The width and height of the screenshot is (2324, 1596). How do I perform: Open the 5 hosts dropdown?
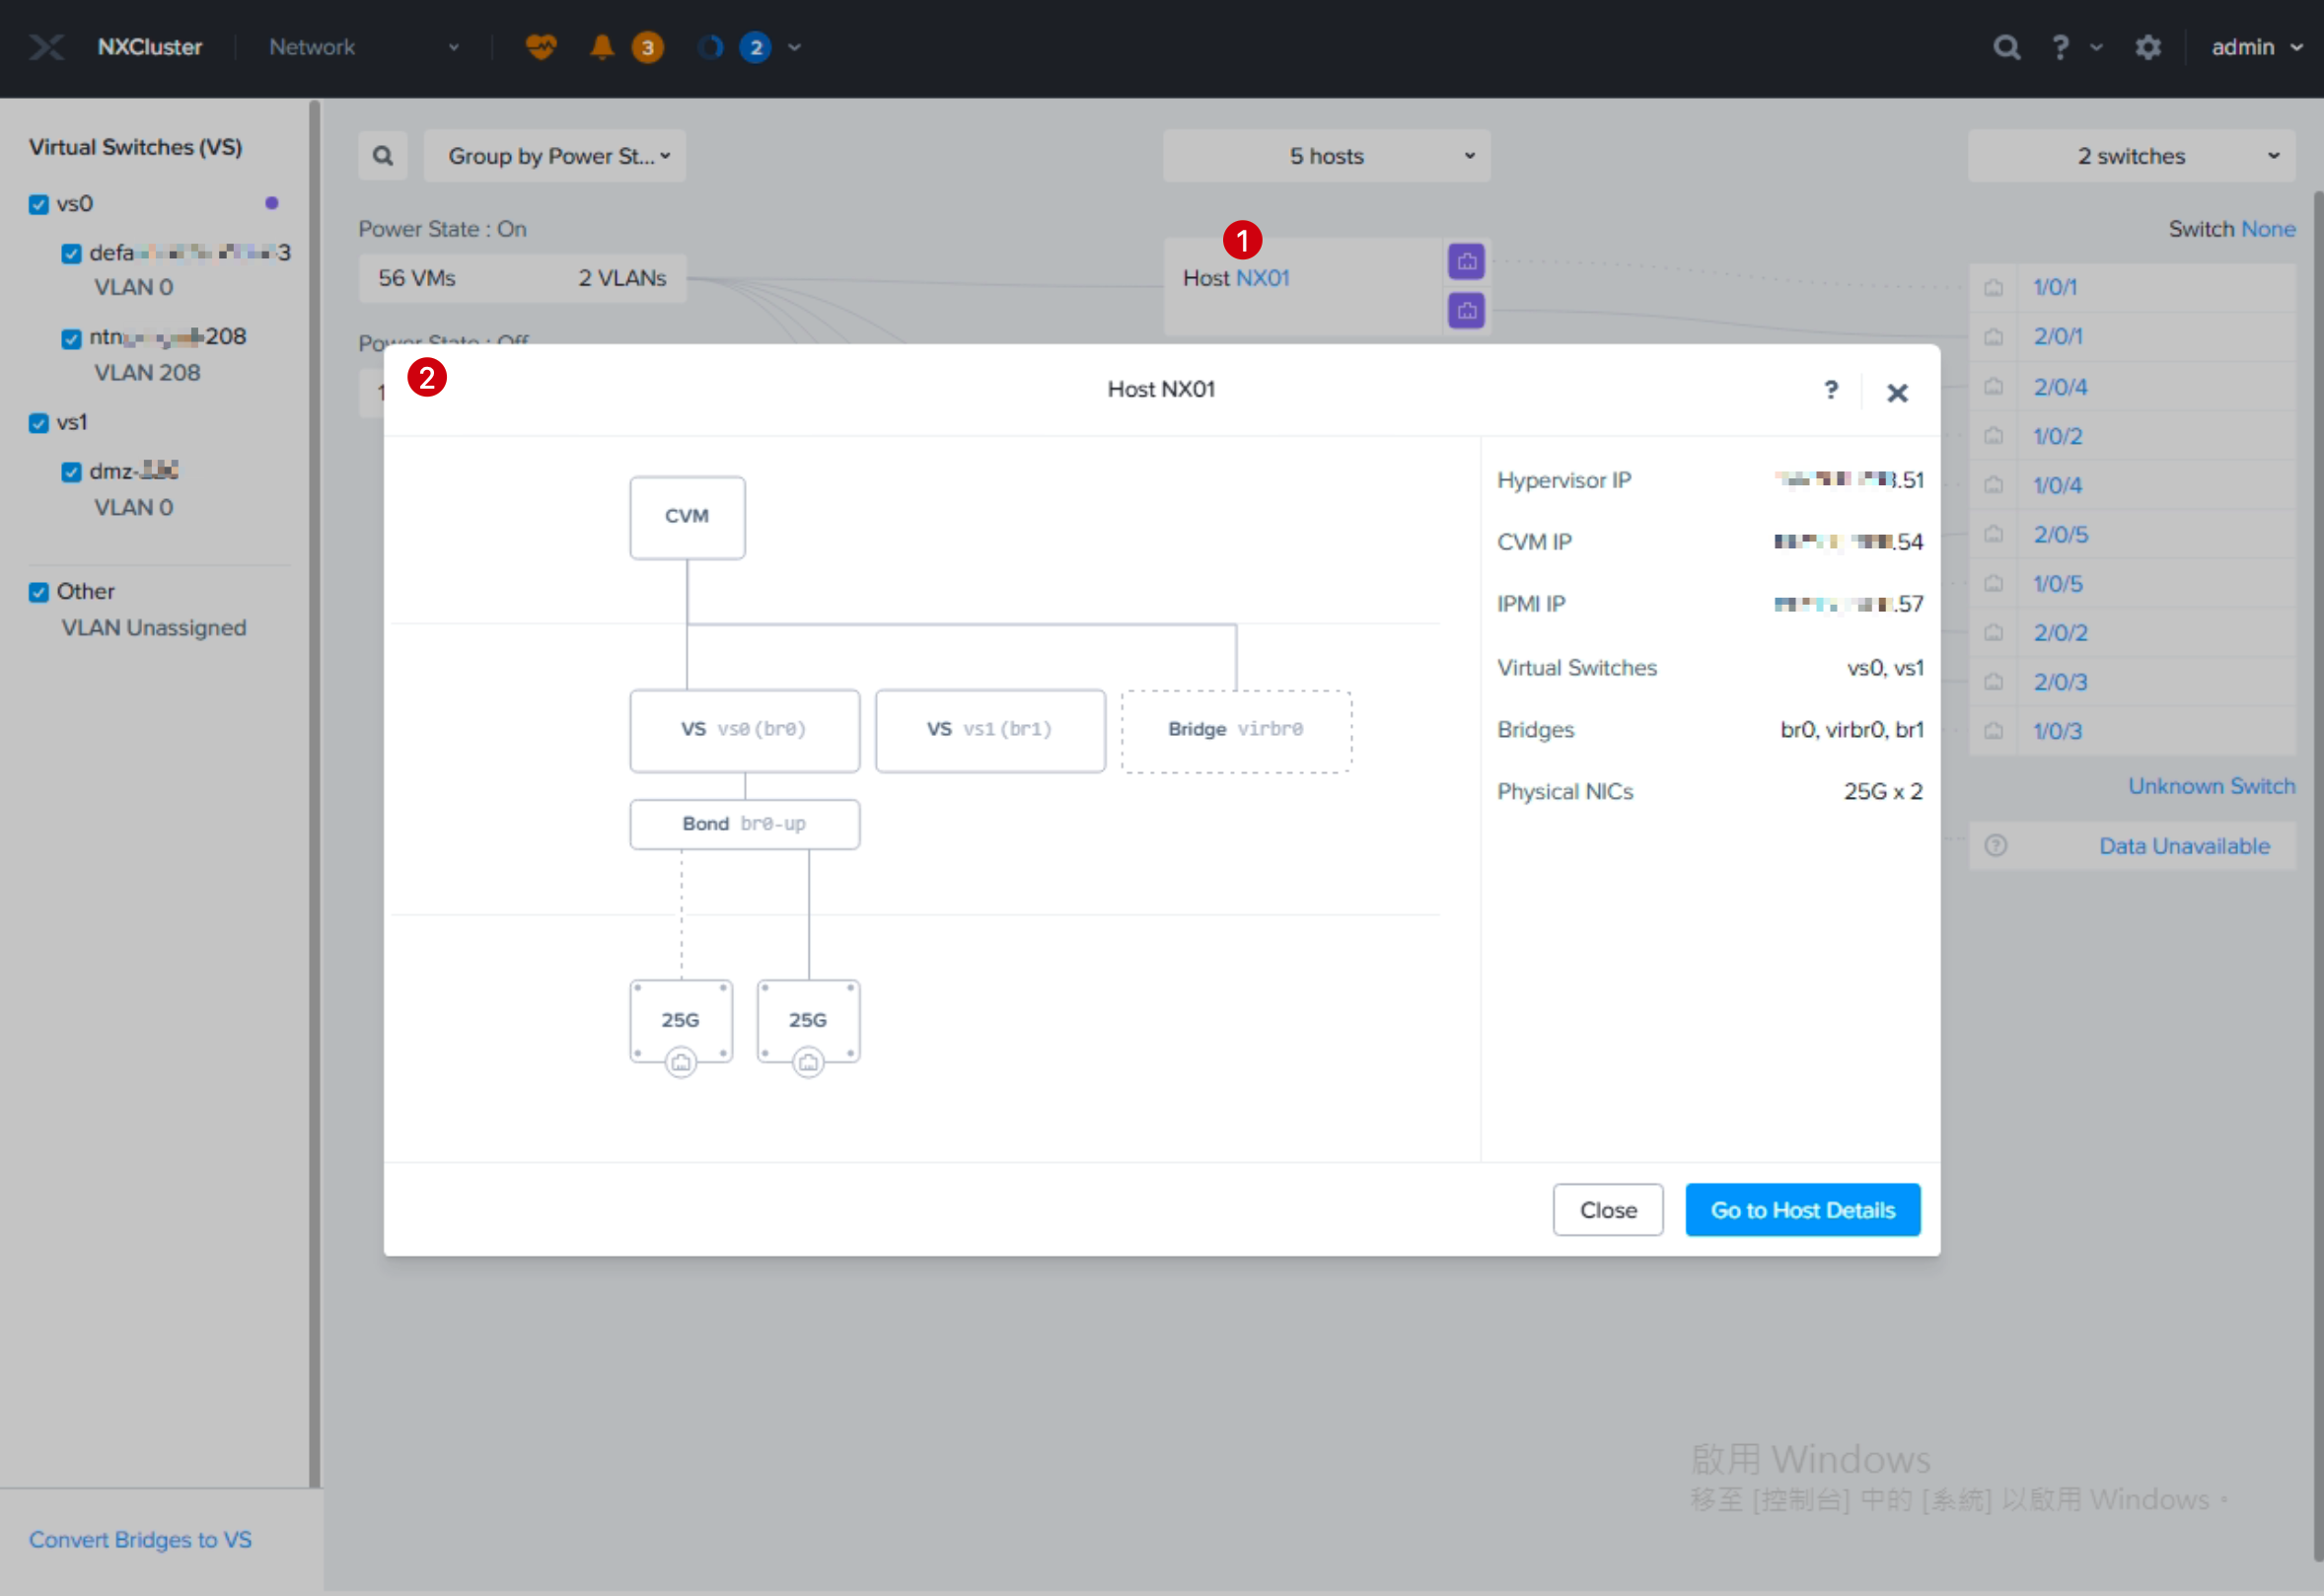tap(1326, 156)
